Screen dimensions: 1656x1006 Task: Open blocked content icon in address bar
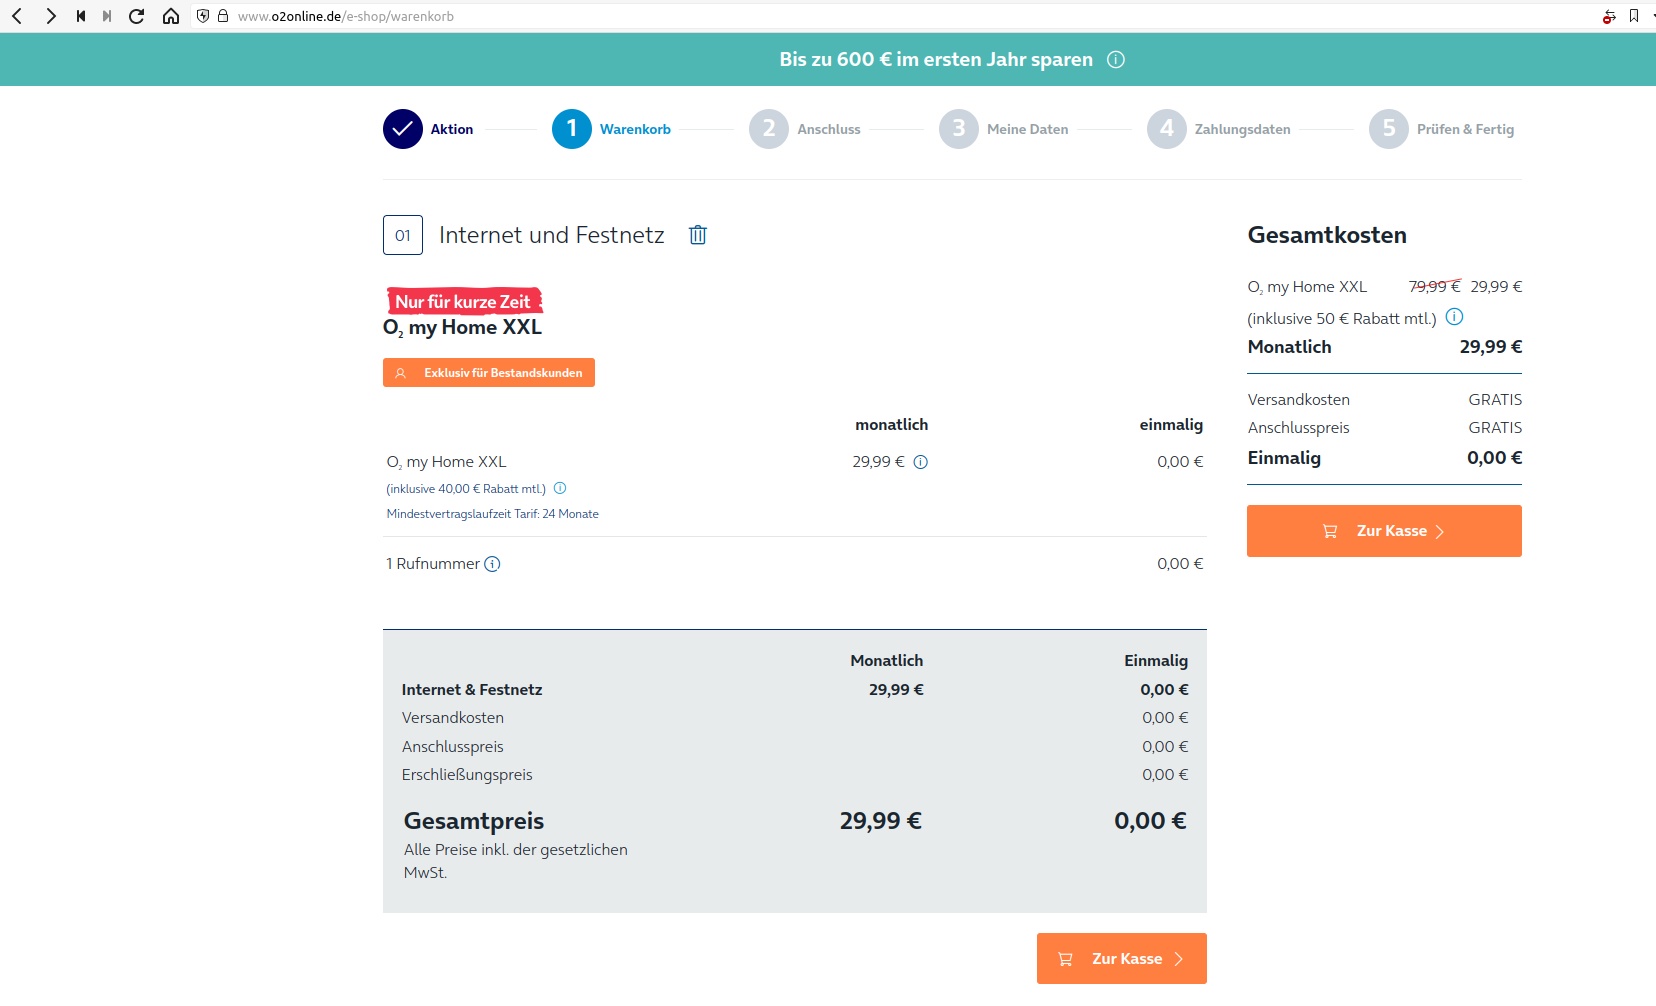point(1609,16)
